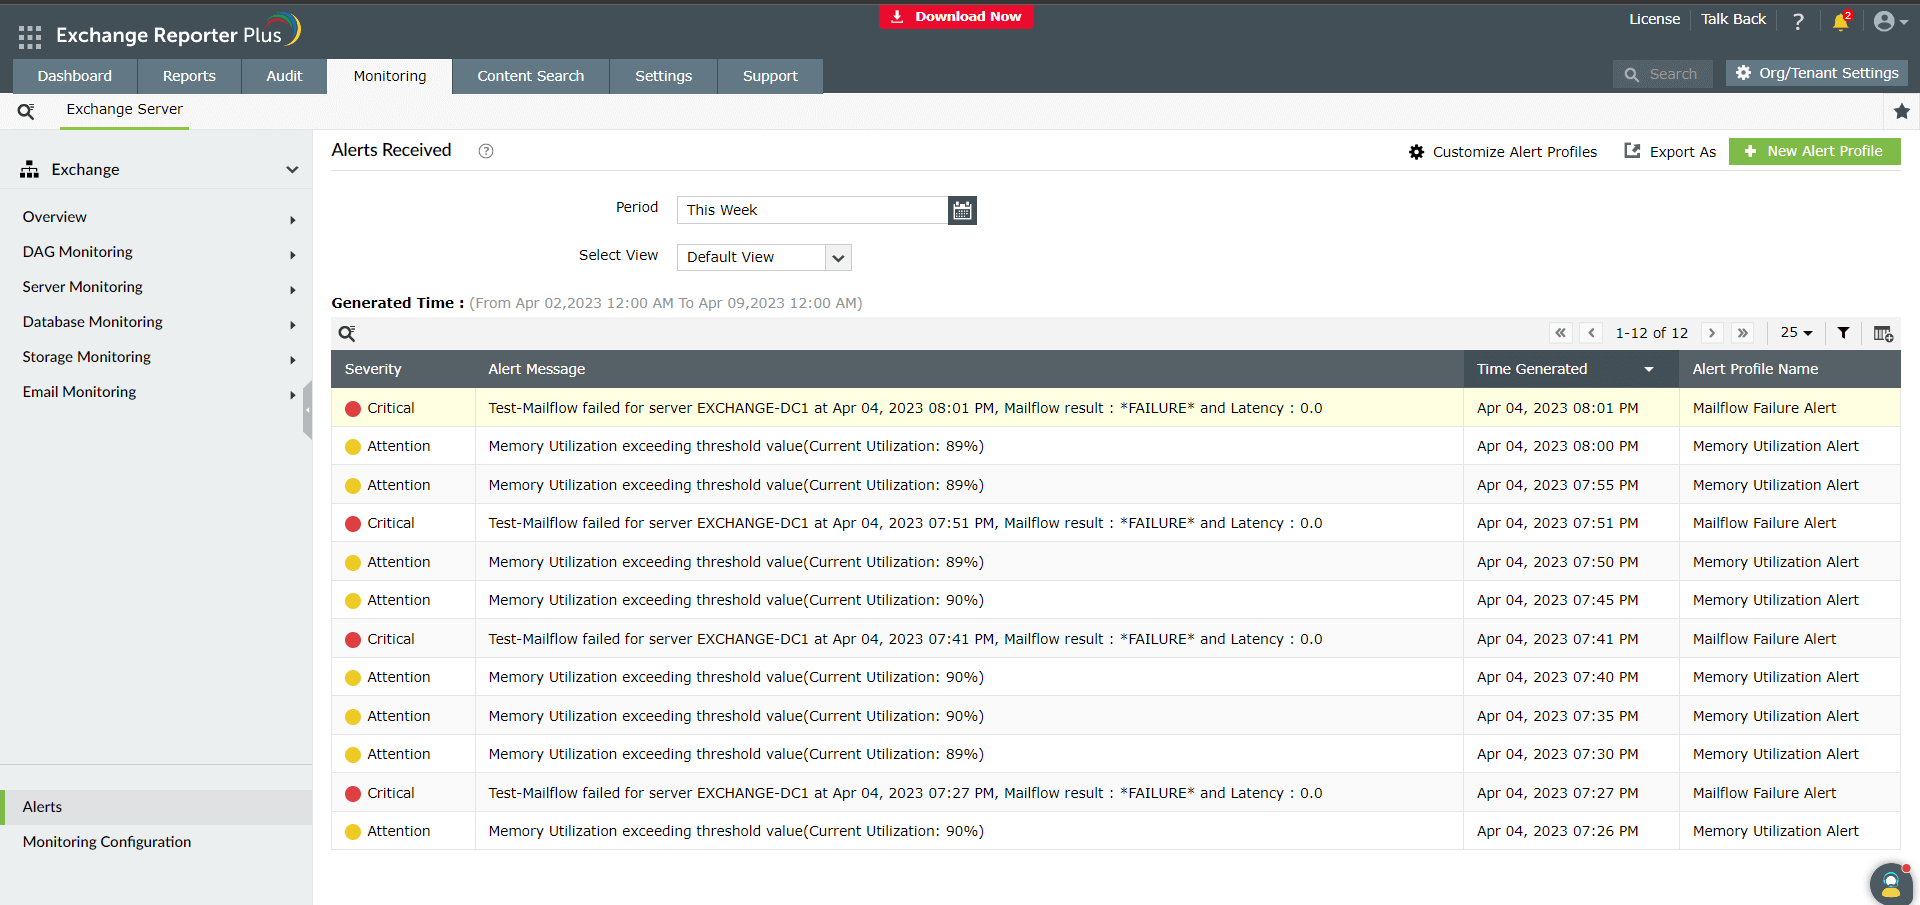This screenshot has width=1920, height=905.
Task: Open Customize Alert Profiles
Action: (x=1503, y=152)
